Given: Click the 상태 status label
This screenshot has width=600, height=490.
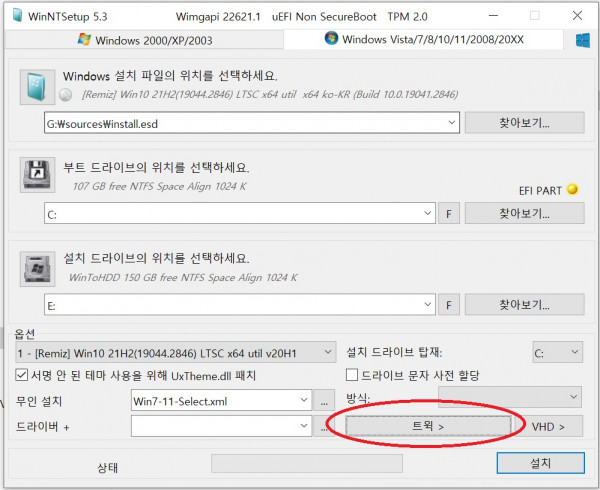Looking at the screenshot, I should (x=108, y=467).
